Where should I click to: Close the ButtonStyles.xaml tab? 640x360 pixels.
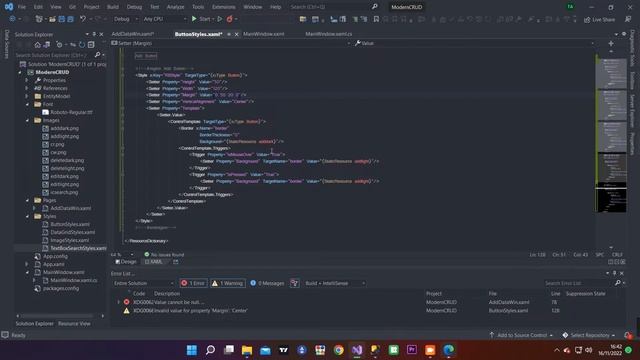click(x=236, y=34)
